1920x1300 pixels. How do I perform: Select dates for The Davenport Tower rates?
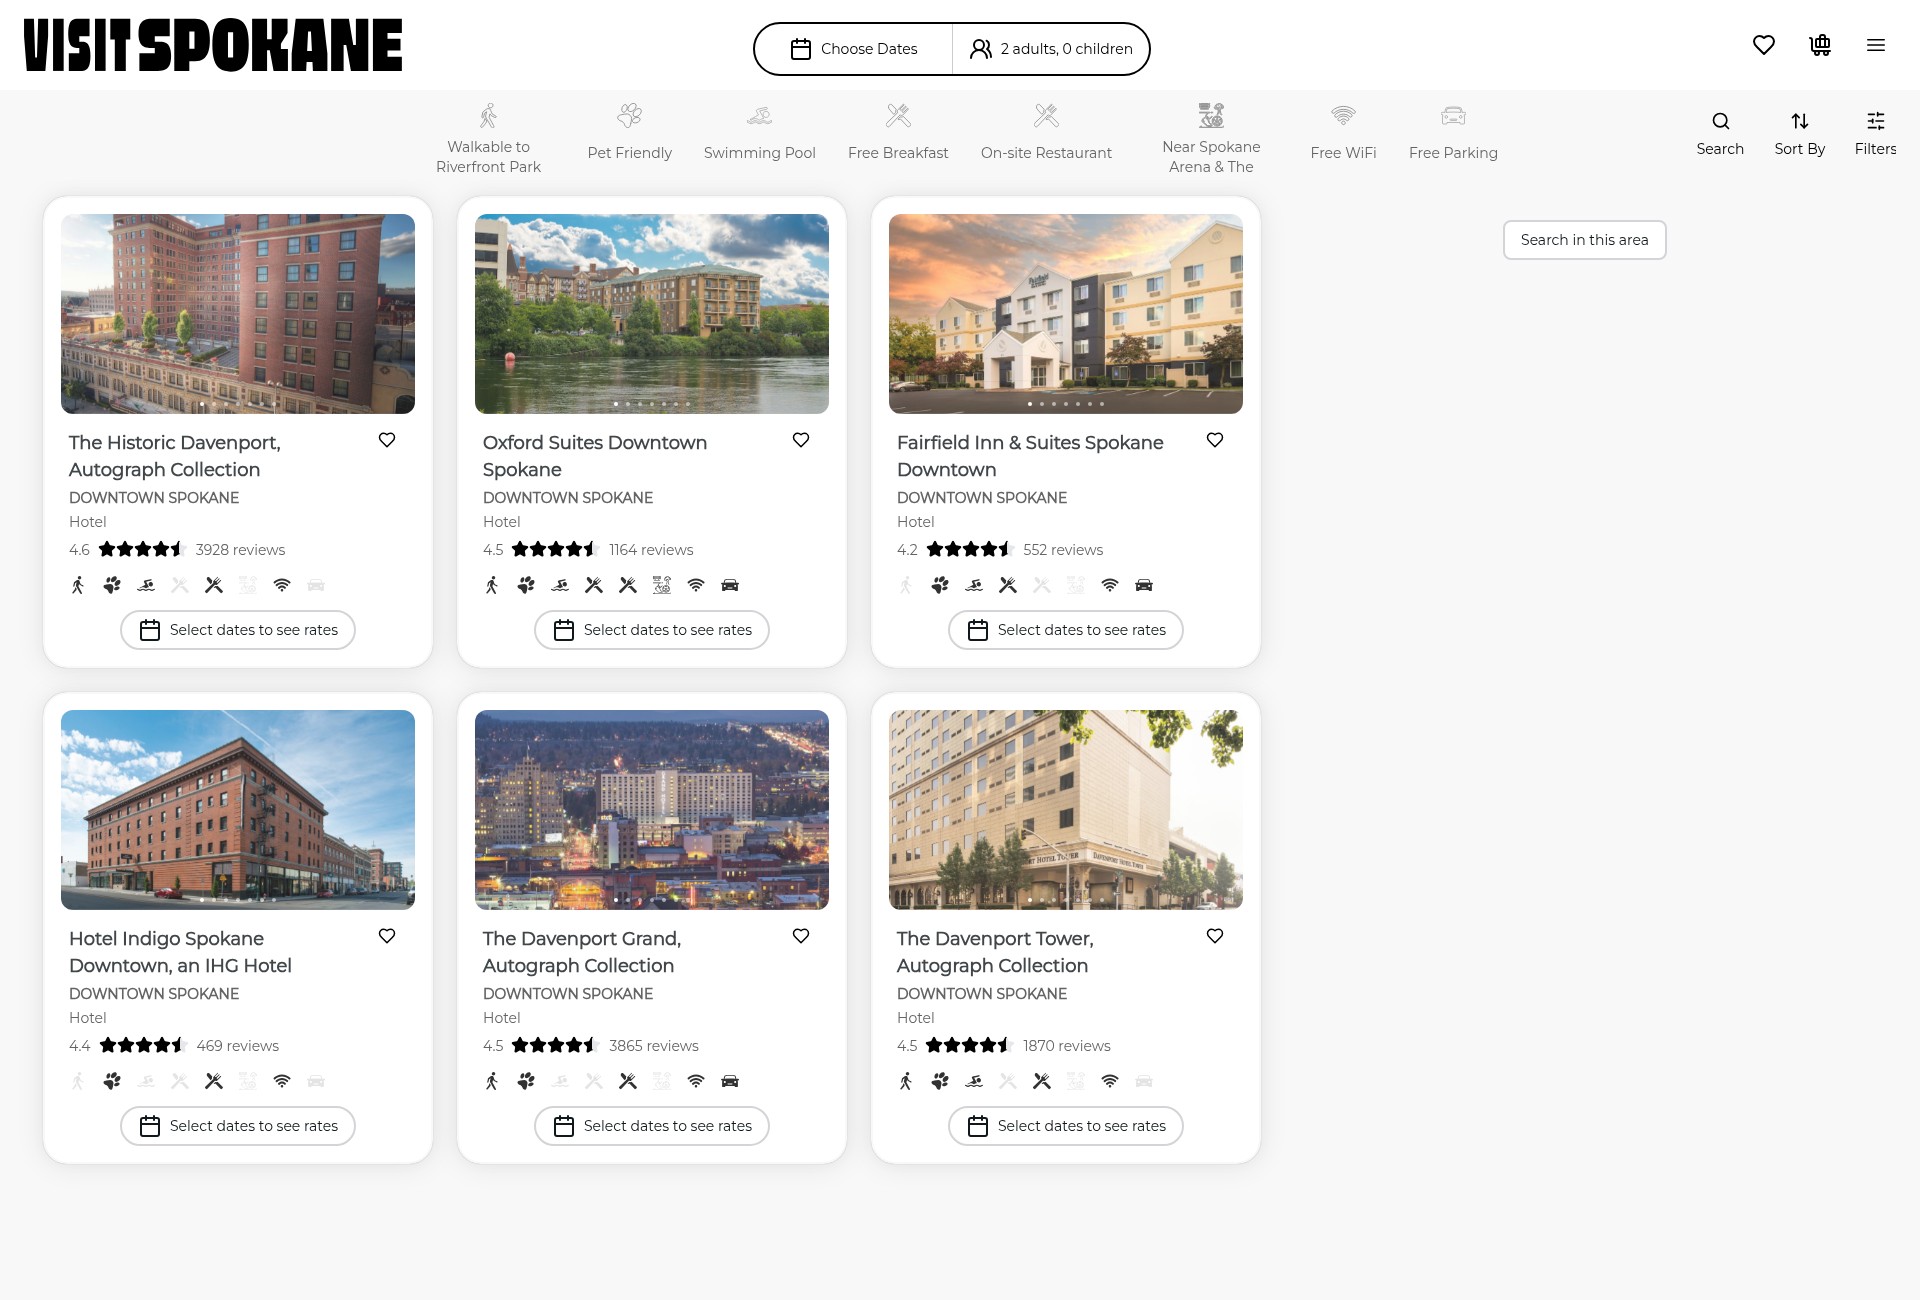point(1066,1126)
